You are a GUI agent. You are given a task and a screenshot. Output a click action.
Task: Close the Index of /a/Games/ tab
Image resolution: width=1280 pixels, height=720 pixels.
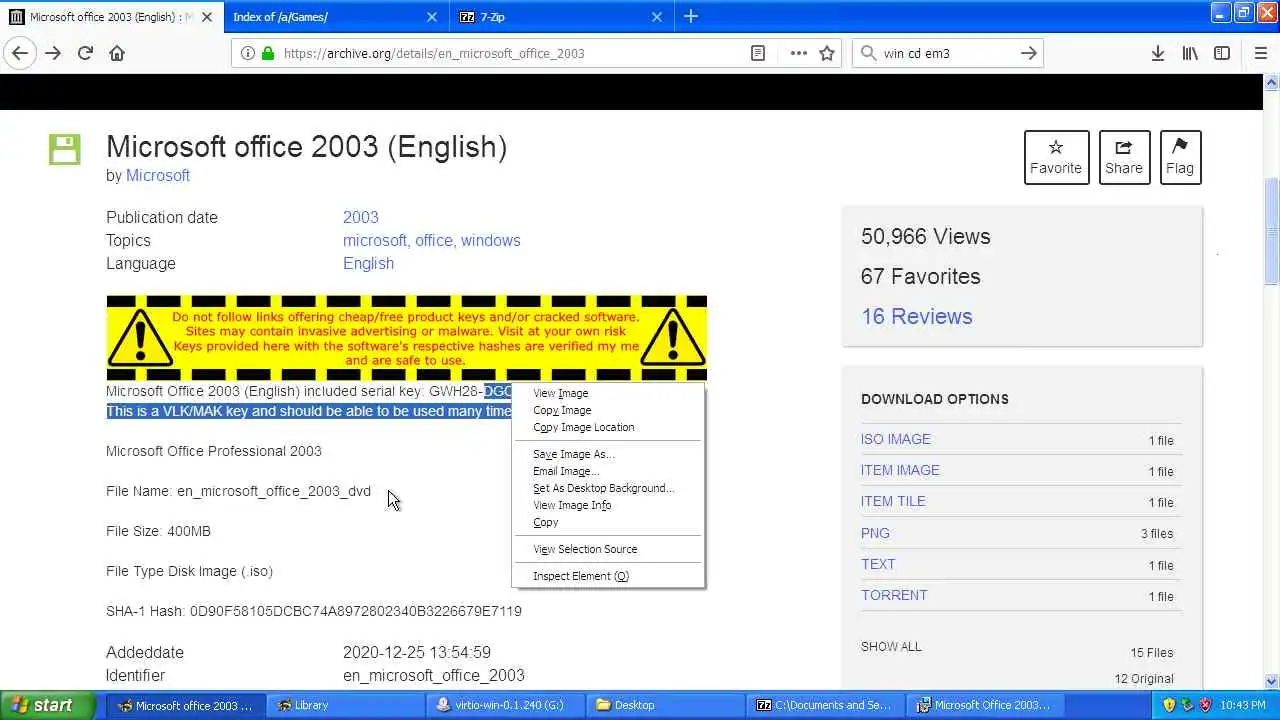click(x=432, y=17)
